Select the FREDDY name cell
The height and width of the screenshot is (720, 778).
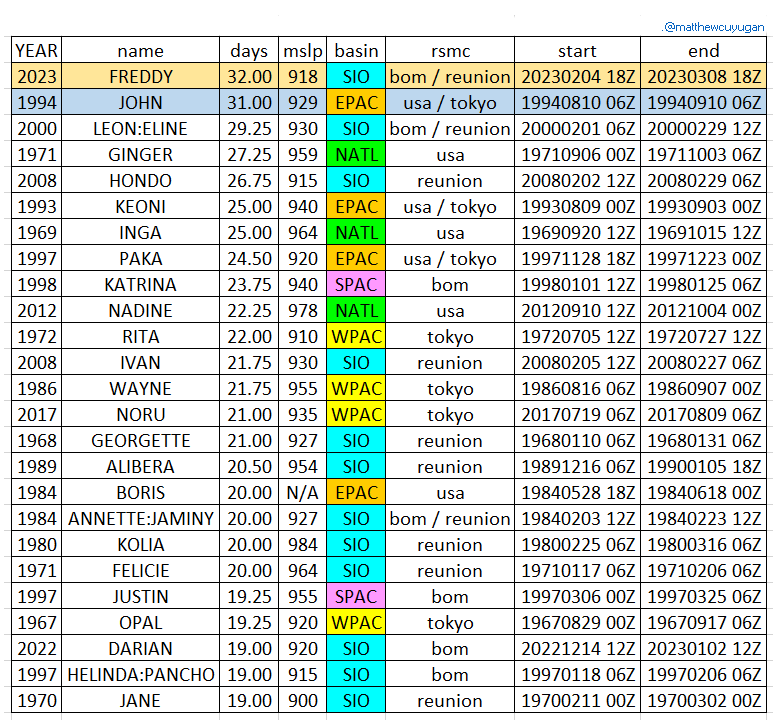pos(140,77)
